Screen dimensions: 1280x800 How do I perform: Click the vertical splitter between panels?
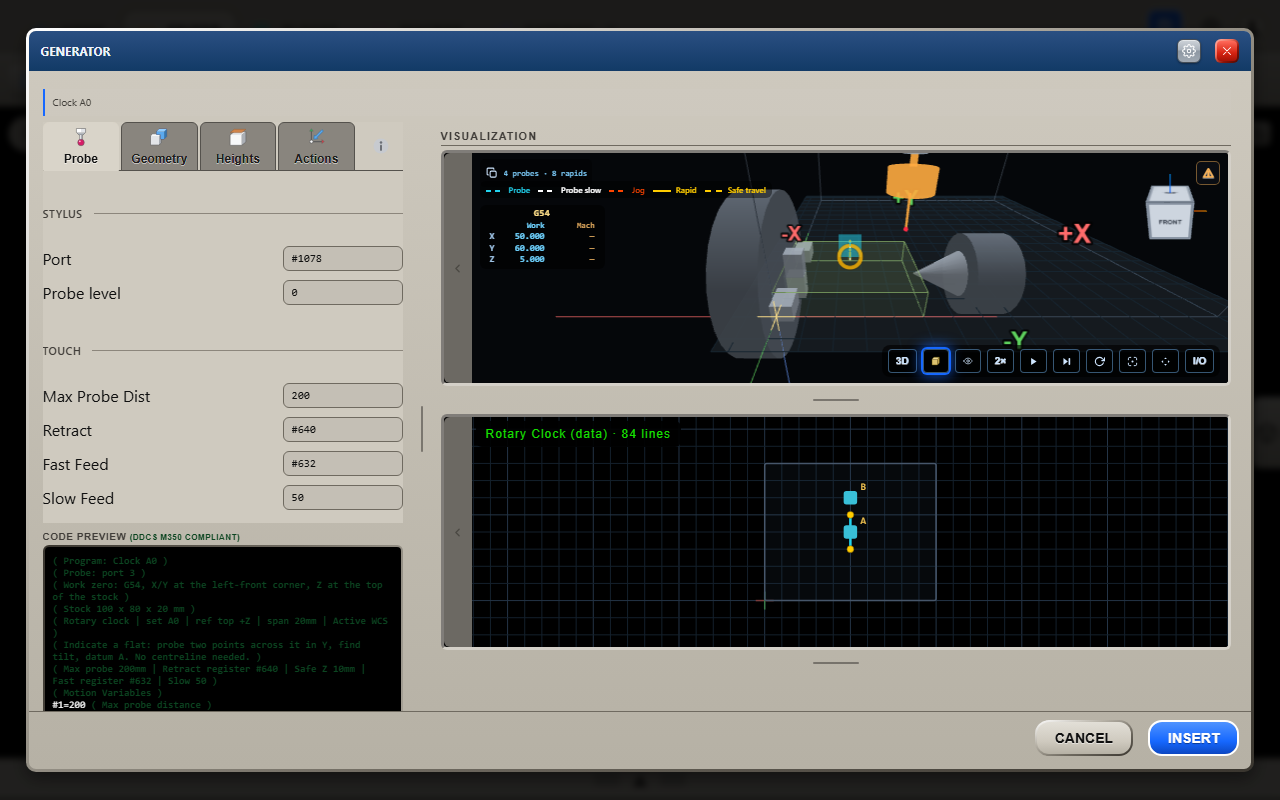(x=422, y=428)
